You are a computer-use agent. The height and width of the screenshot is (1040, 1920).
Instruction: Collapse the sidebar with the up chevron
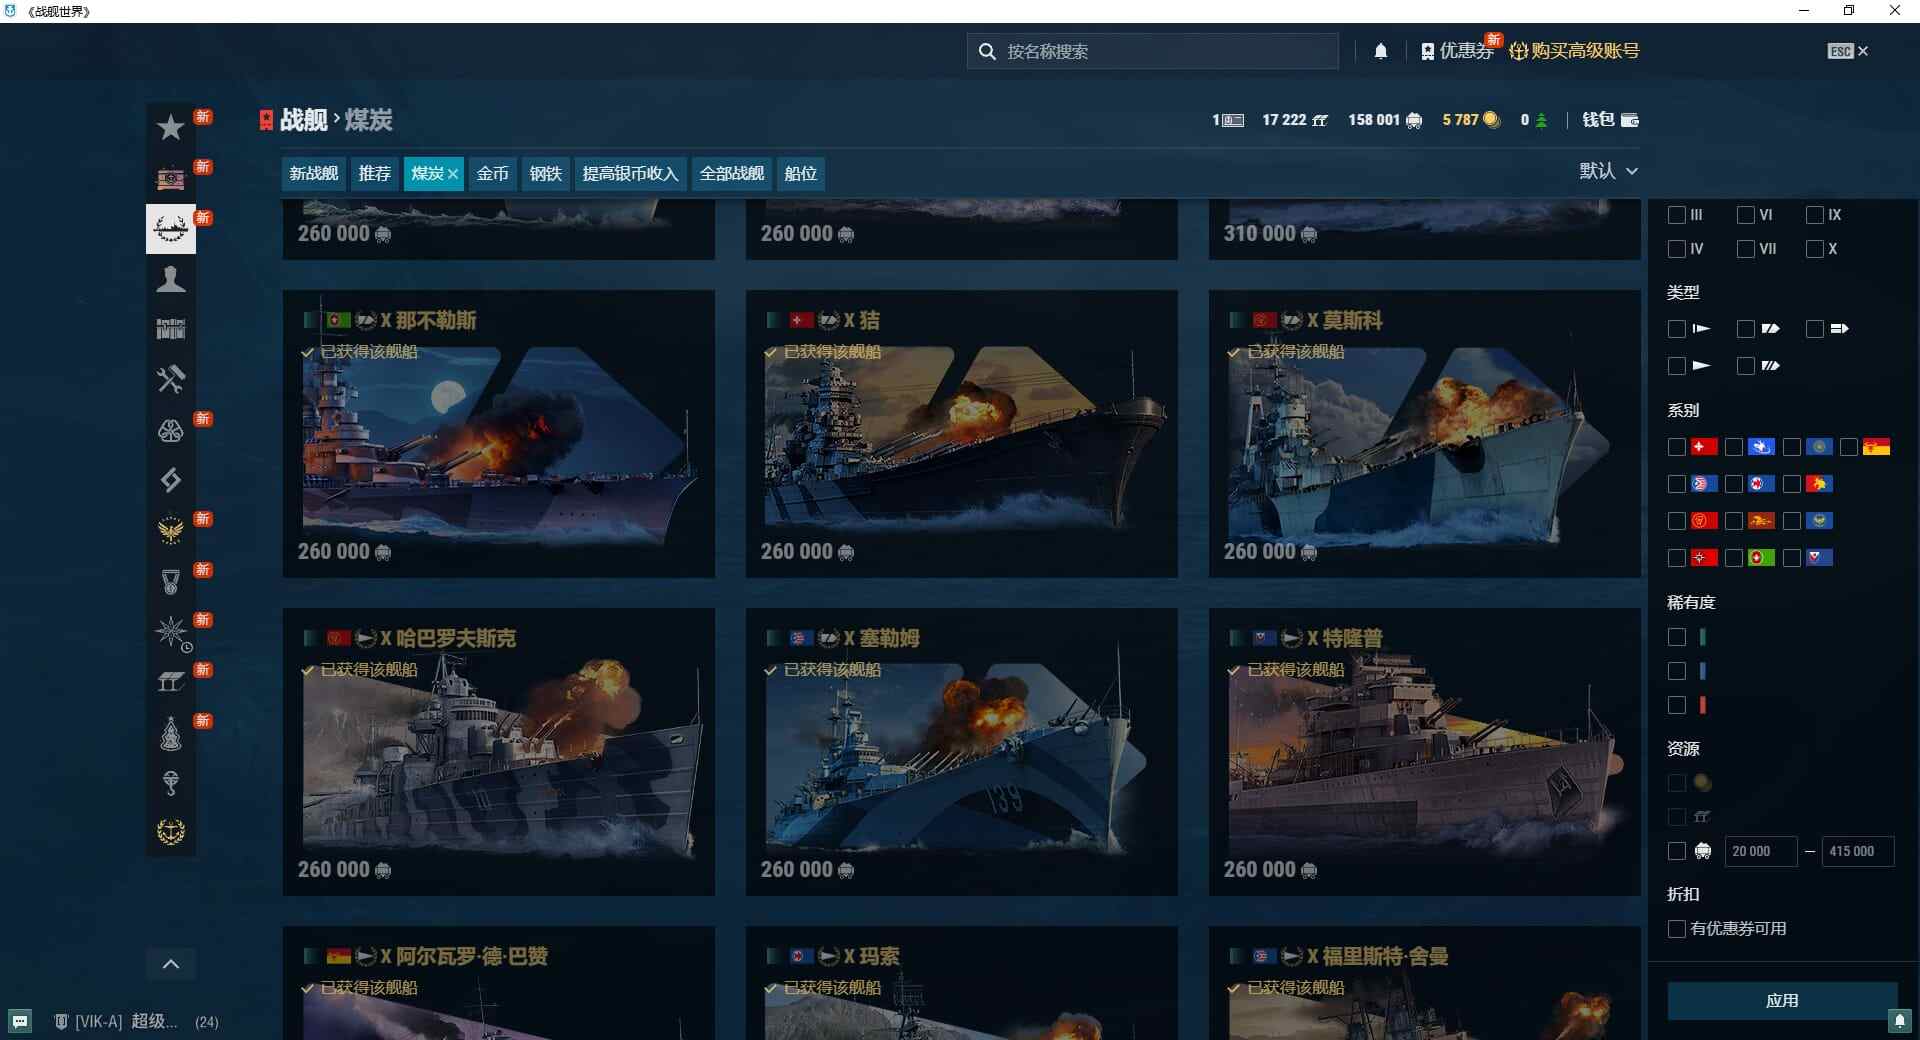[x=171, y=963]
